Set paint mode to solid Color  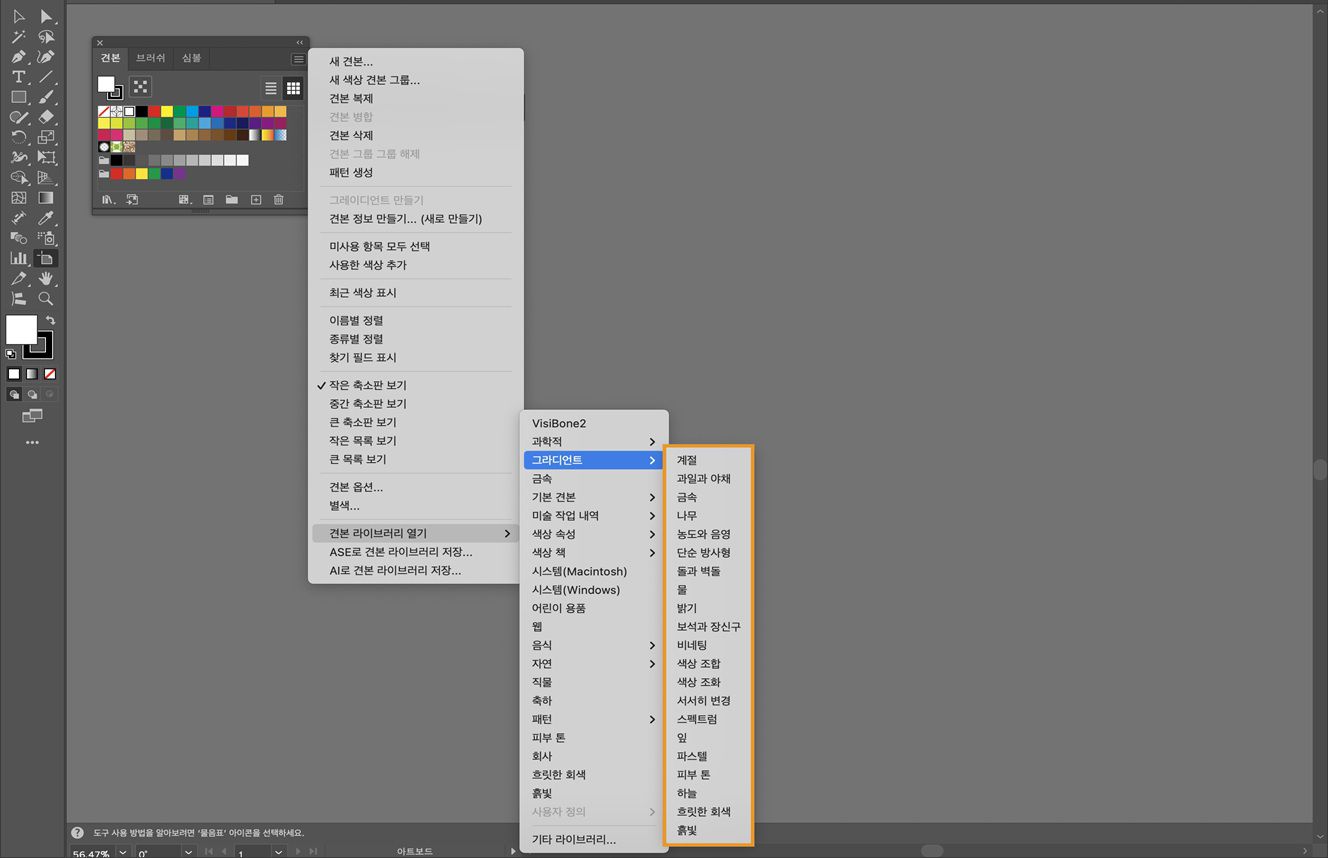click(x=14, y=374)
